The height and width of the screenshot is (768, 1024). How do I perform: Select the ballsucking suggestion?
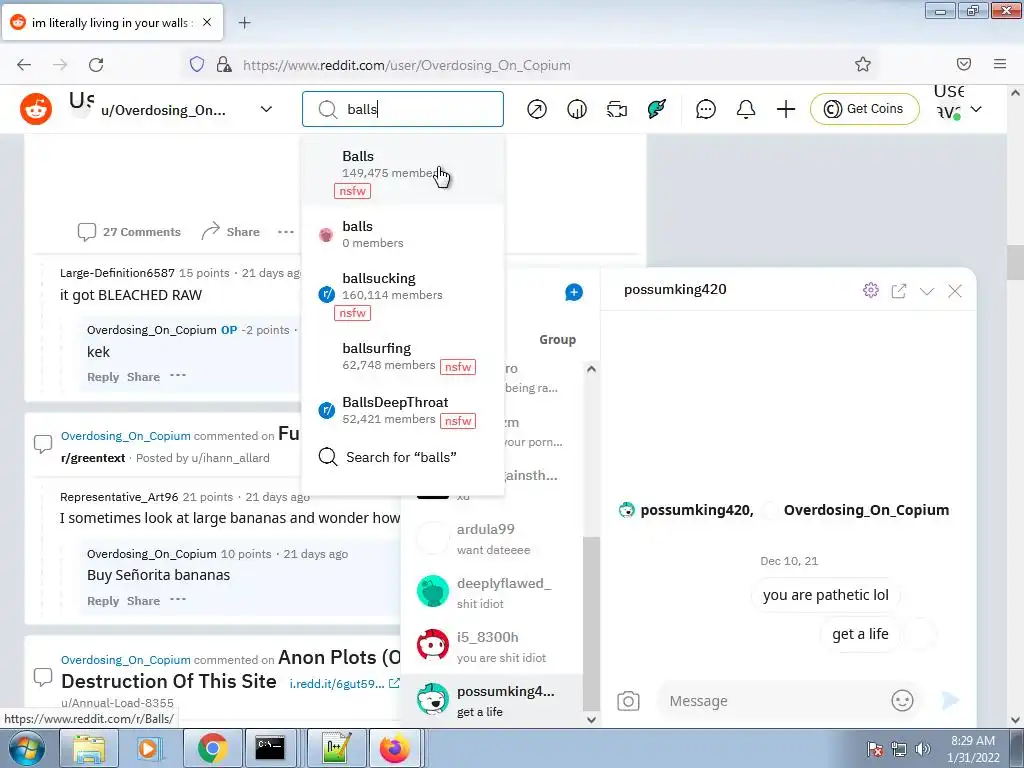pyautogui.click(x=403, y=295)
